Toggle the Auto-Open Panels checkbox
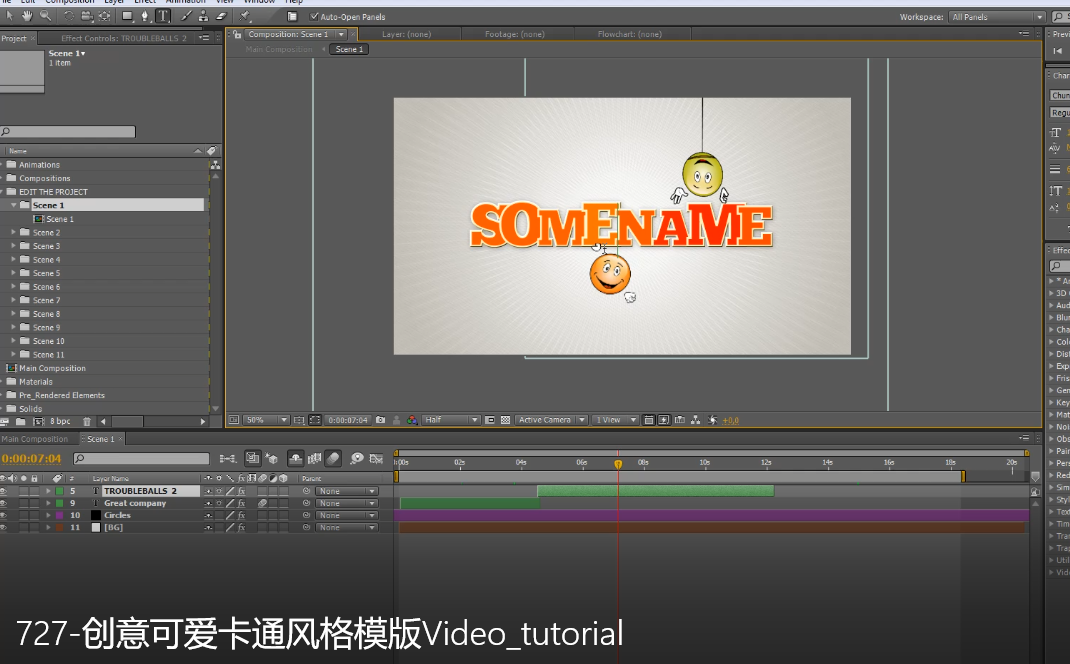The image size is (1070, 664). click(x=314, y=16)
